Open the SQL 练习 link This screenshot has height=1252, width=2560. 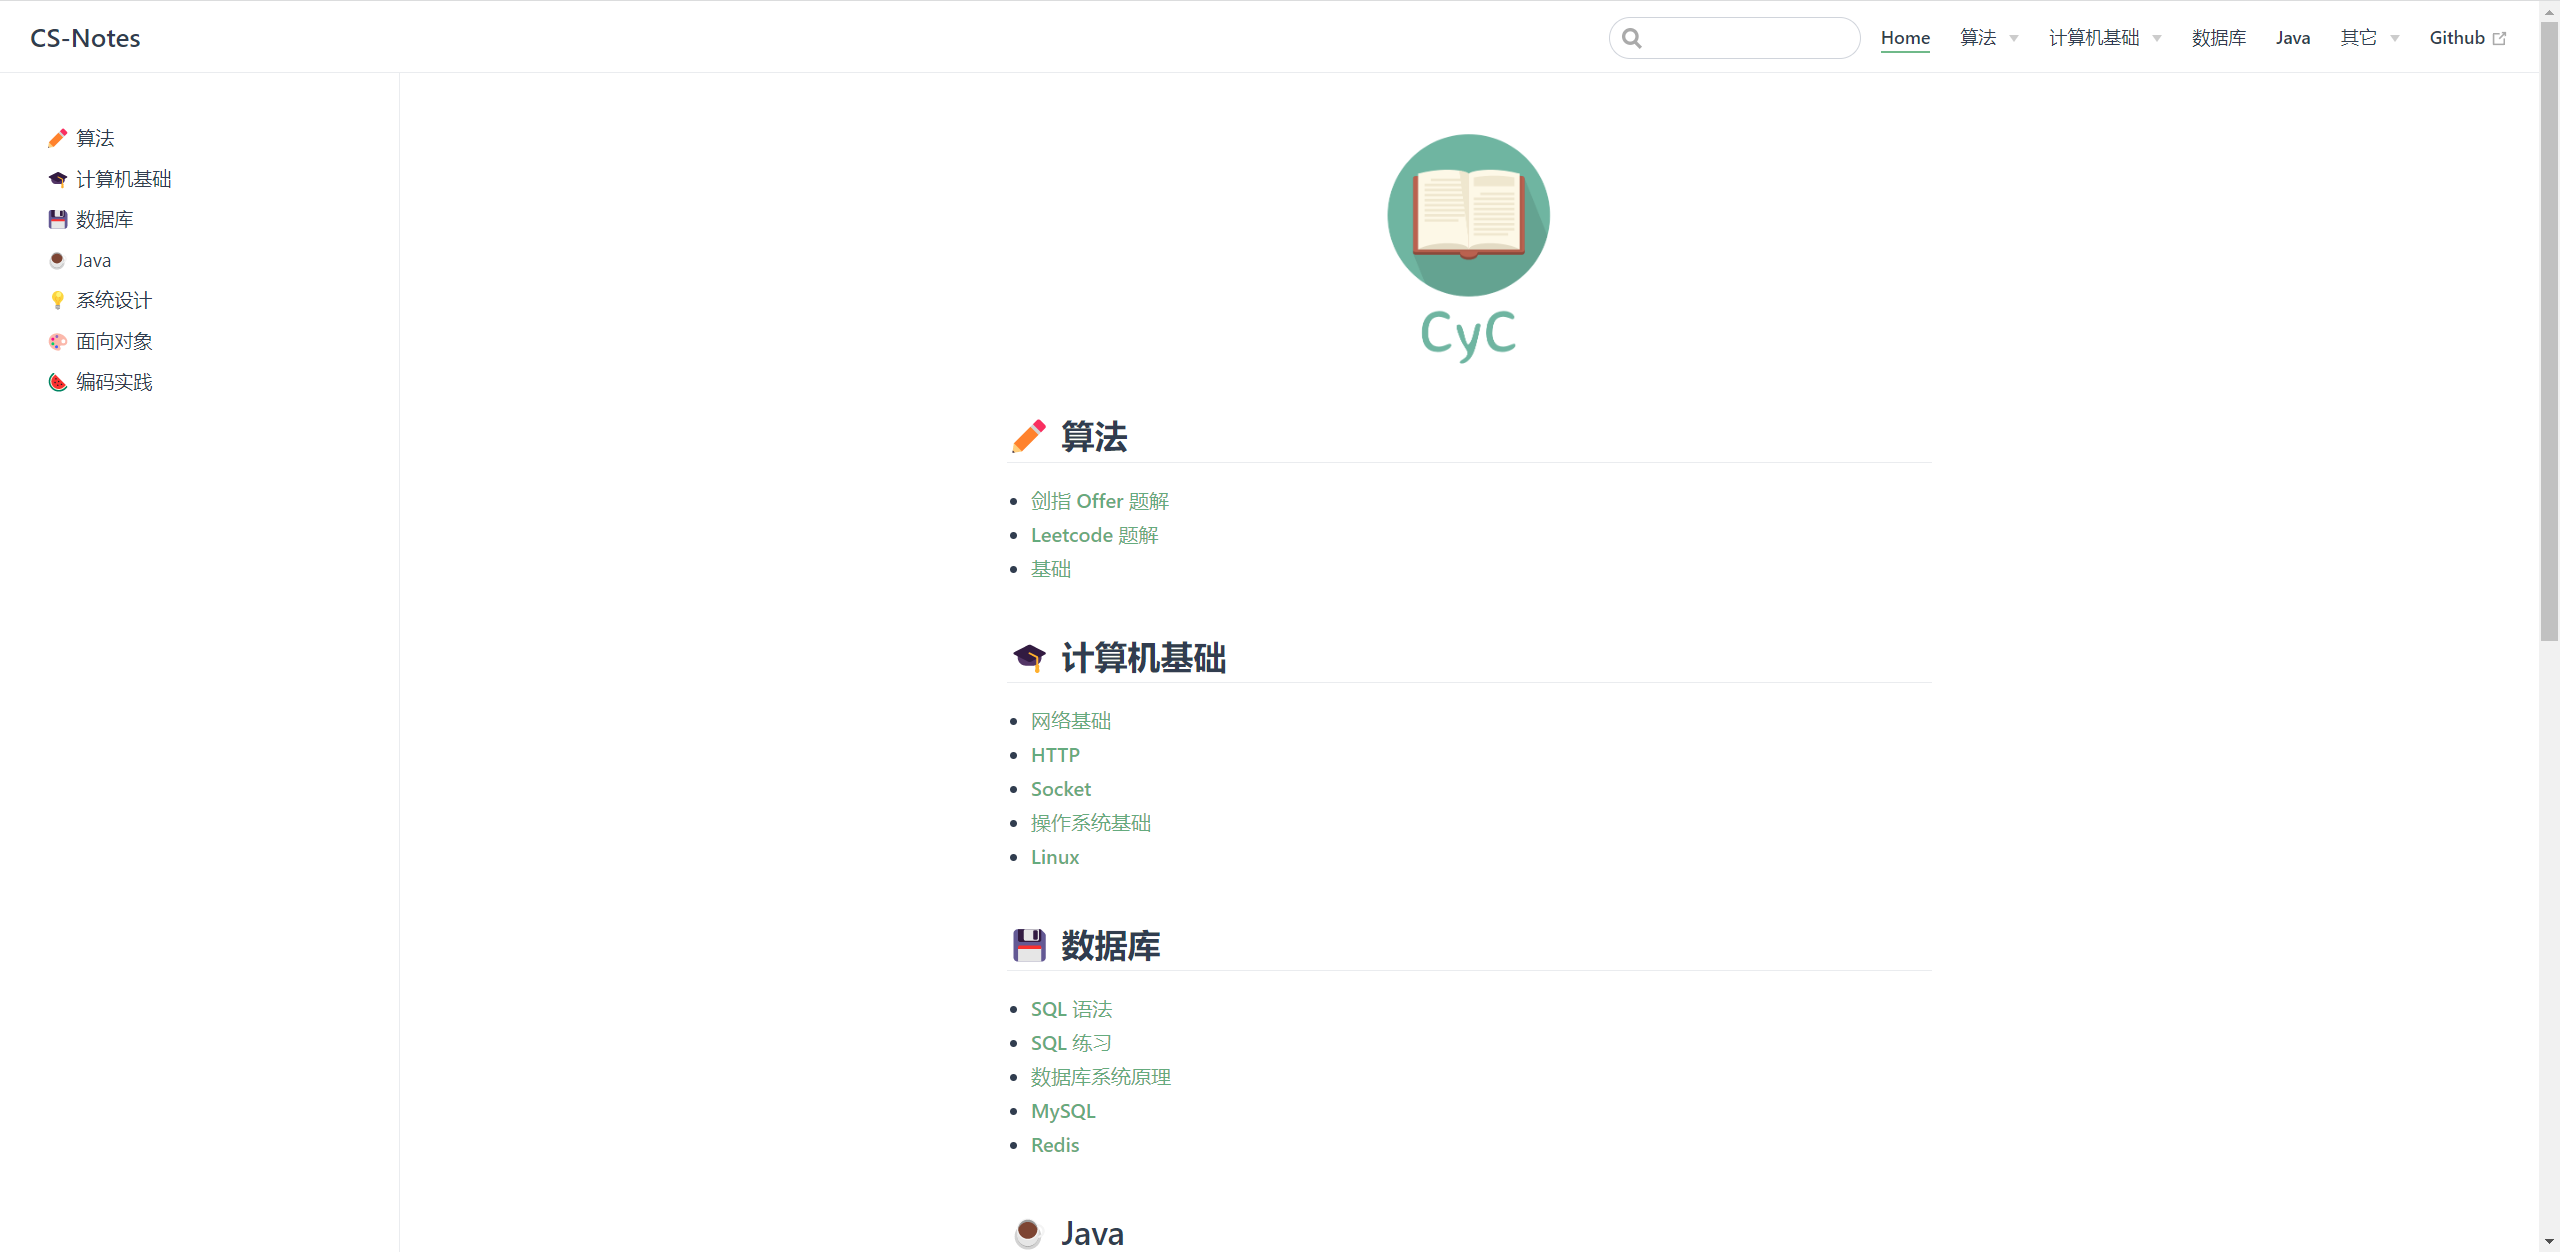[x=1071, y=1043]
